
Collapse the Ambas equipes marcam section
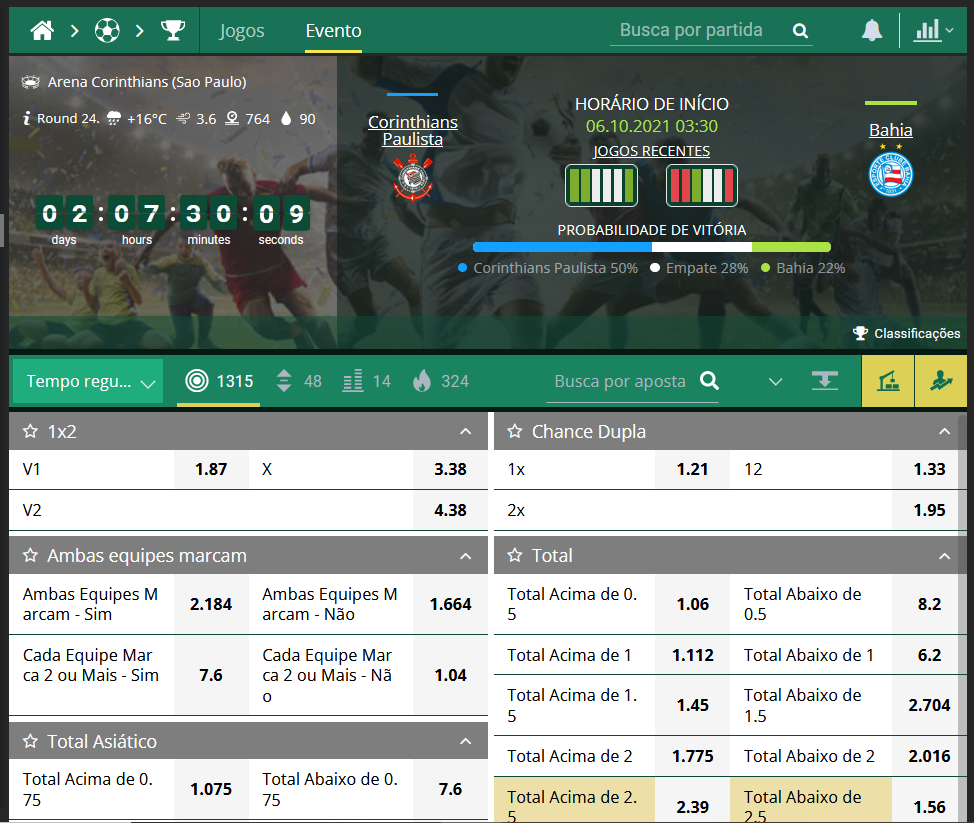(465, 556)
